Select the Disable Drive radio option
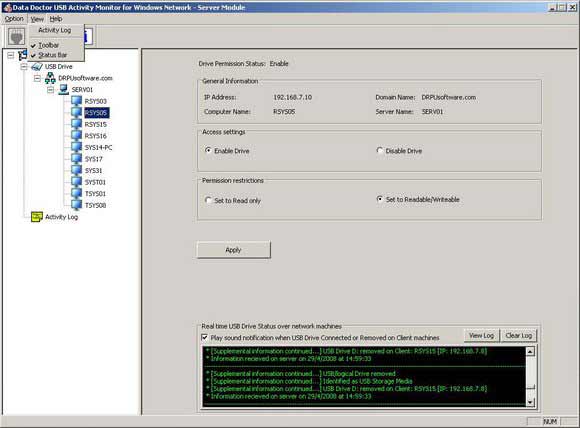Image resolution: width=580 pixels, height=428 pixels. point(380,151)
